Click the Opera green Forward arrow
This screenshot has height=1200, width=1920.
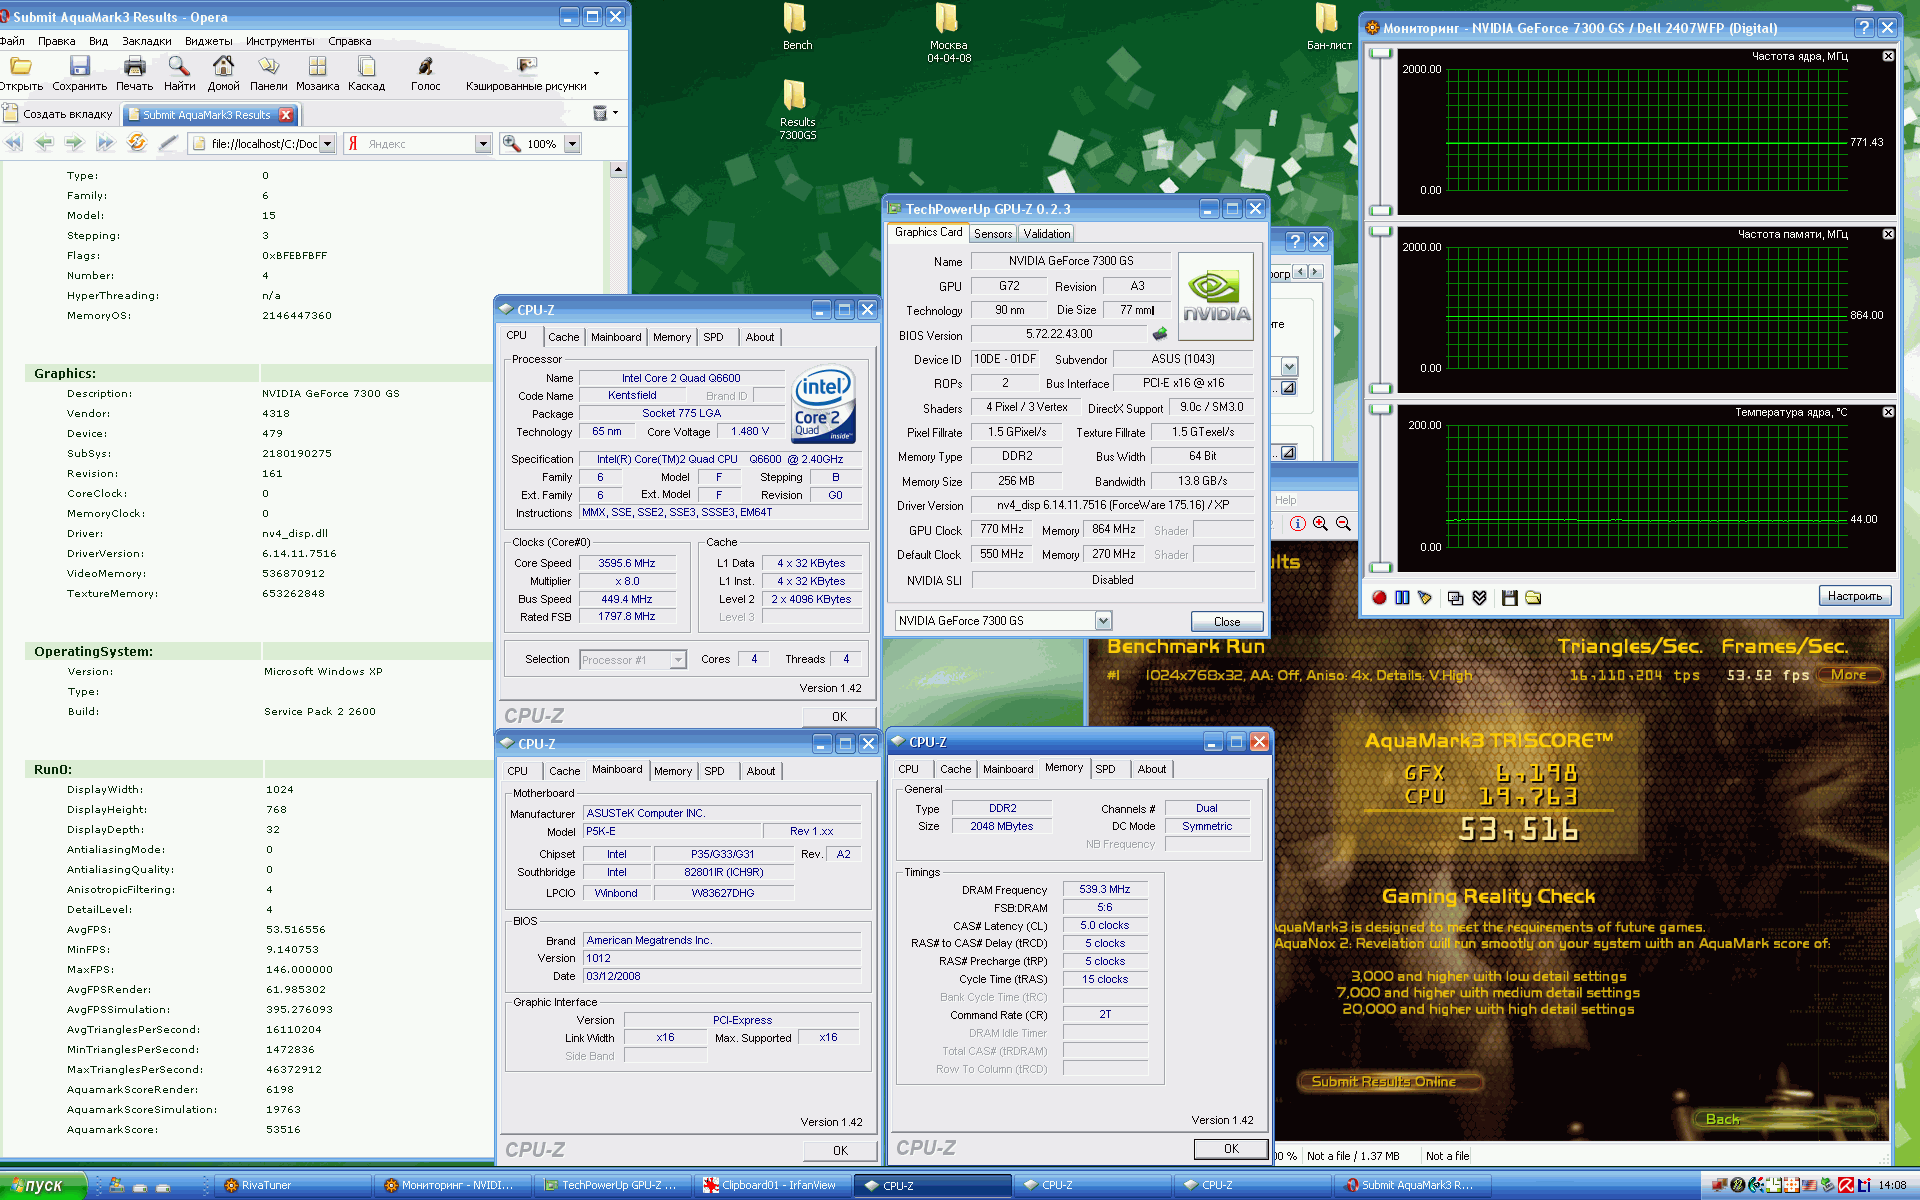coord(74,143)
